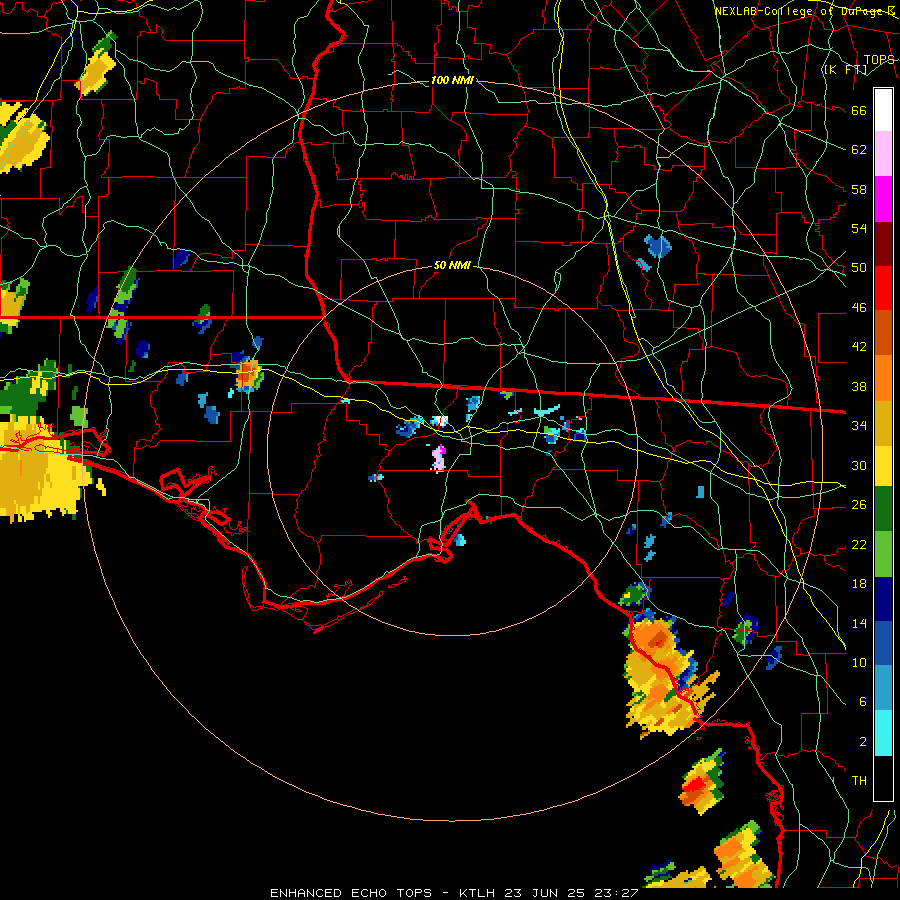This screenshot has height=900, width=900.
Task: Click the legend value 62
Action: point(859,150)
